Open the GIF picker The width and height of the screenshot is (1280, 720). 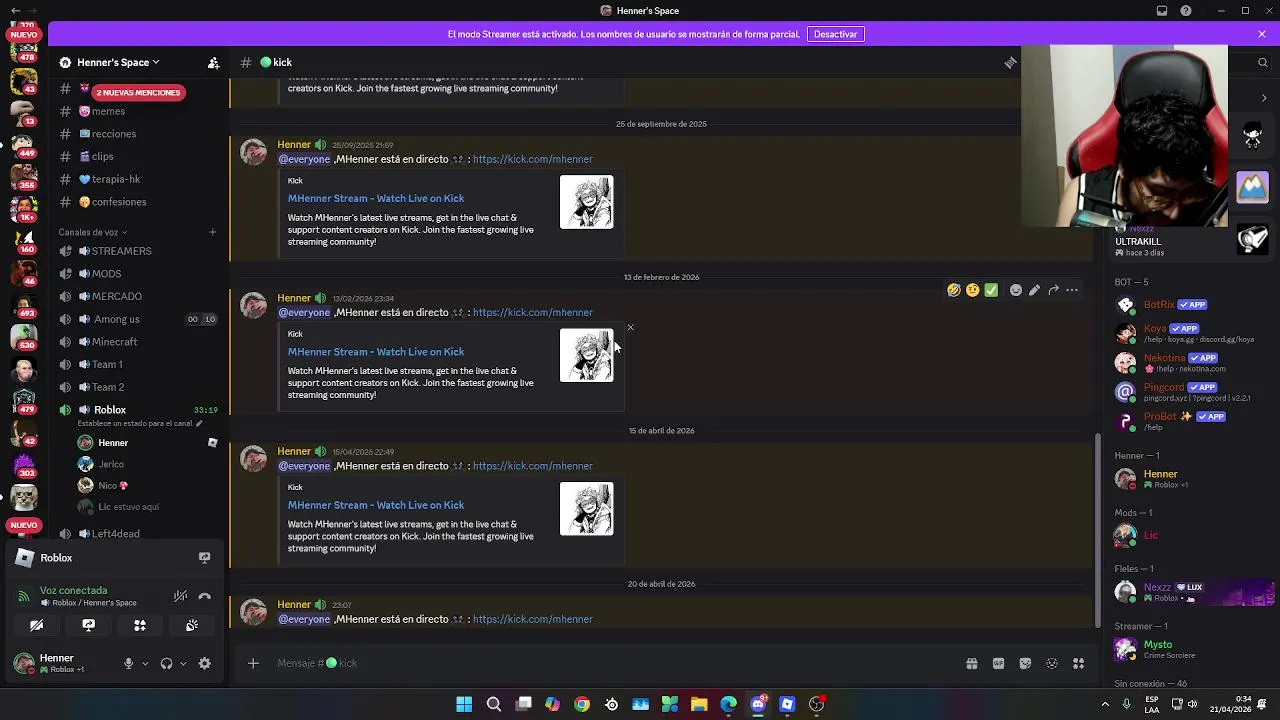coord(998,663)
